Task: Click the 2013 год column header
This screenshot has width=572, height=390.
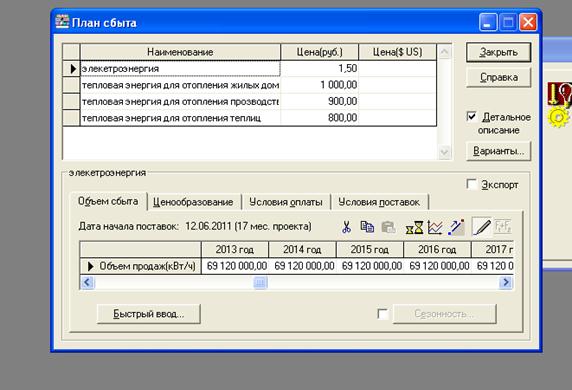Action: pyautogui.click(x=235, y=250)
